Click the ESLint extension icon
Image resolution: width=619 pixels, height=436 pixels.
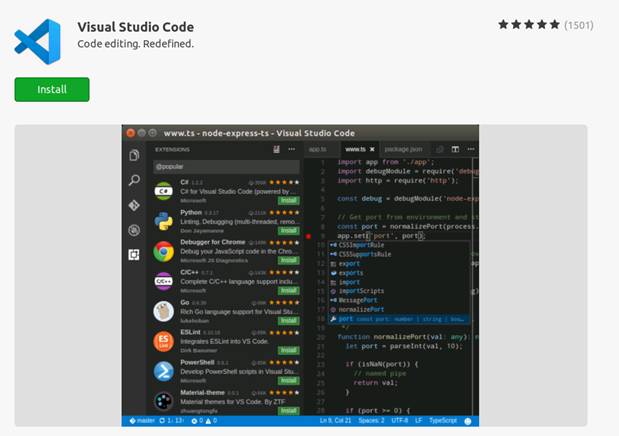[x=163, y=341]
